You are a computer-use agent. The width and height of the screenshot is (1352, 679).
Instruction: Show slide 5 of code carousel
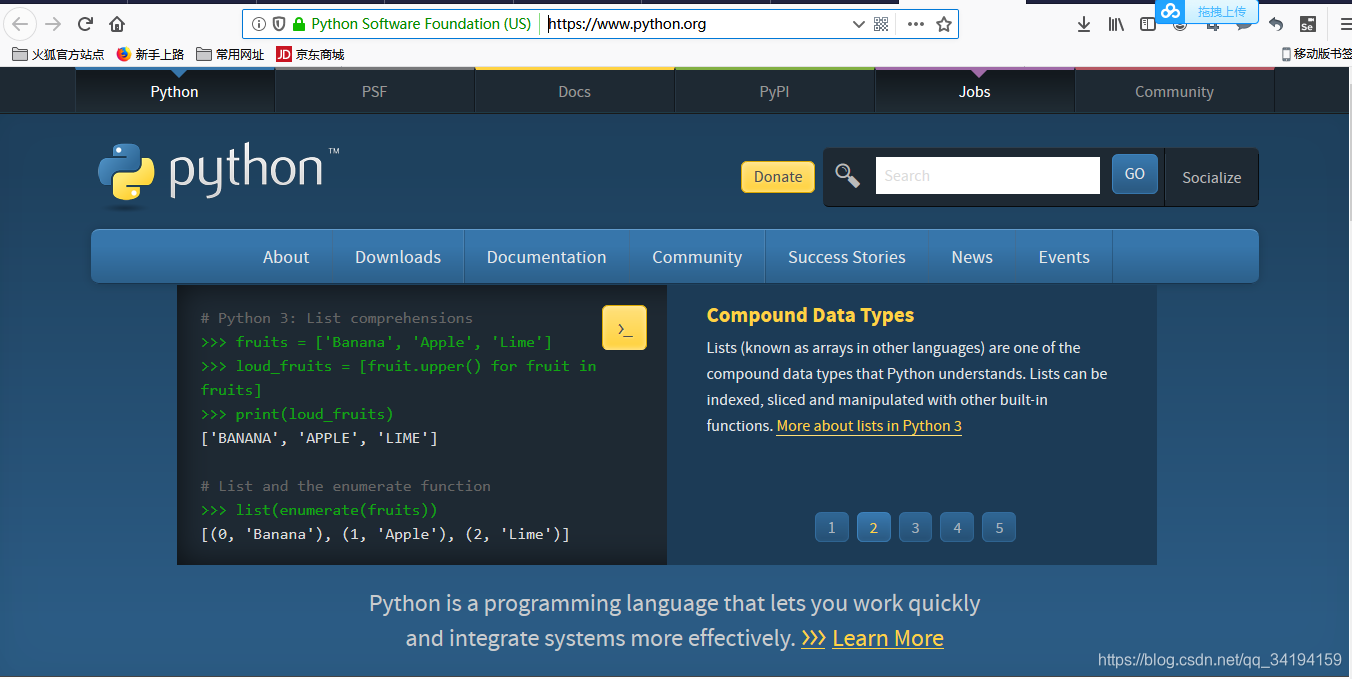click(x=999, y=527)
